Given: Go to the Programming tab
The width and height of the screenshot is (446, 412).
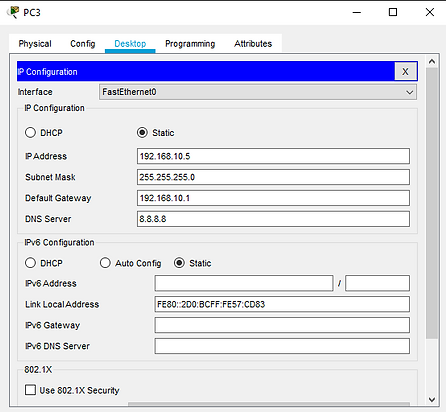Looking at the screenshot, I should click(x=190, y=44).
